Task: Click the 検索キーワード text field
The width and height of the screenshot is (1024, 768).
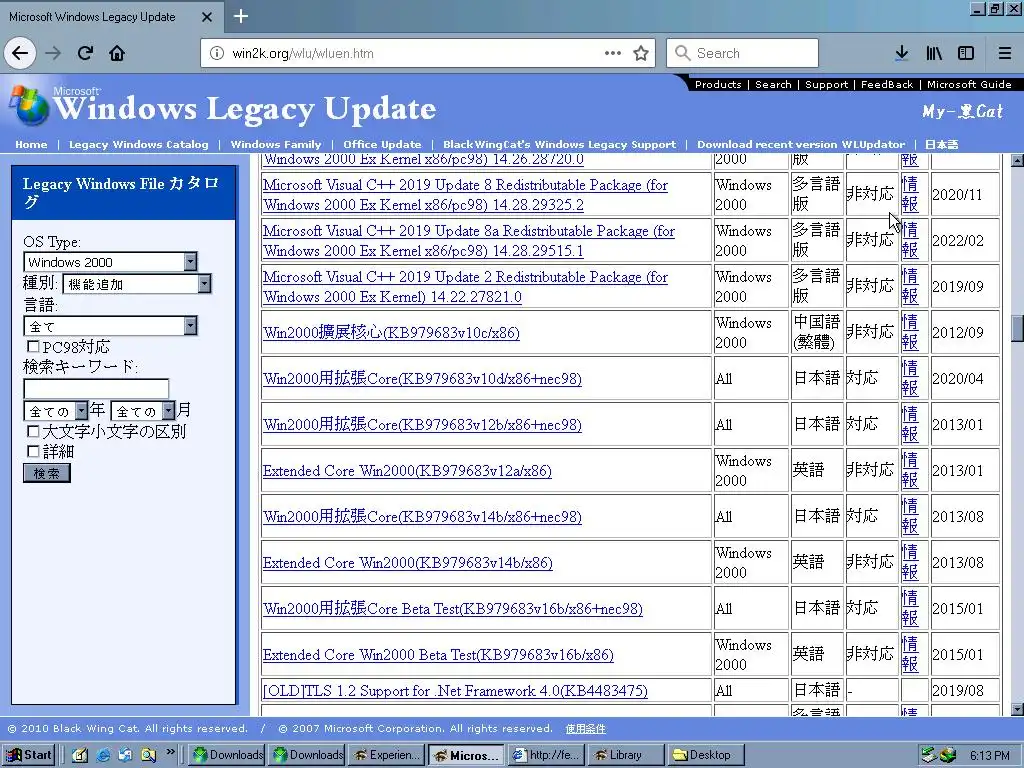Action: 96,389
